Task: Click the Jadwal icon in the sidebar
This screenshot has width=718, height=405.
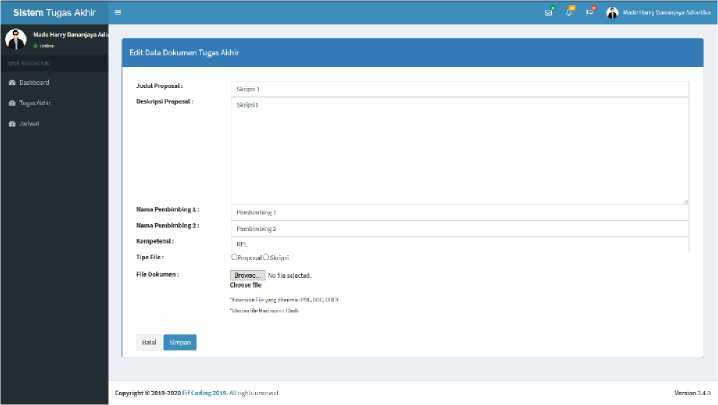Action: 12,123
